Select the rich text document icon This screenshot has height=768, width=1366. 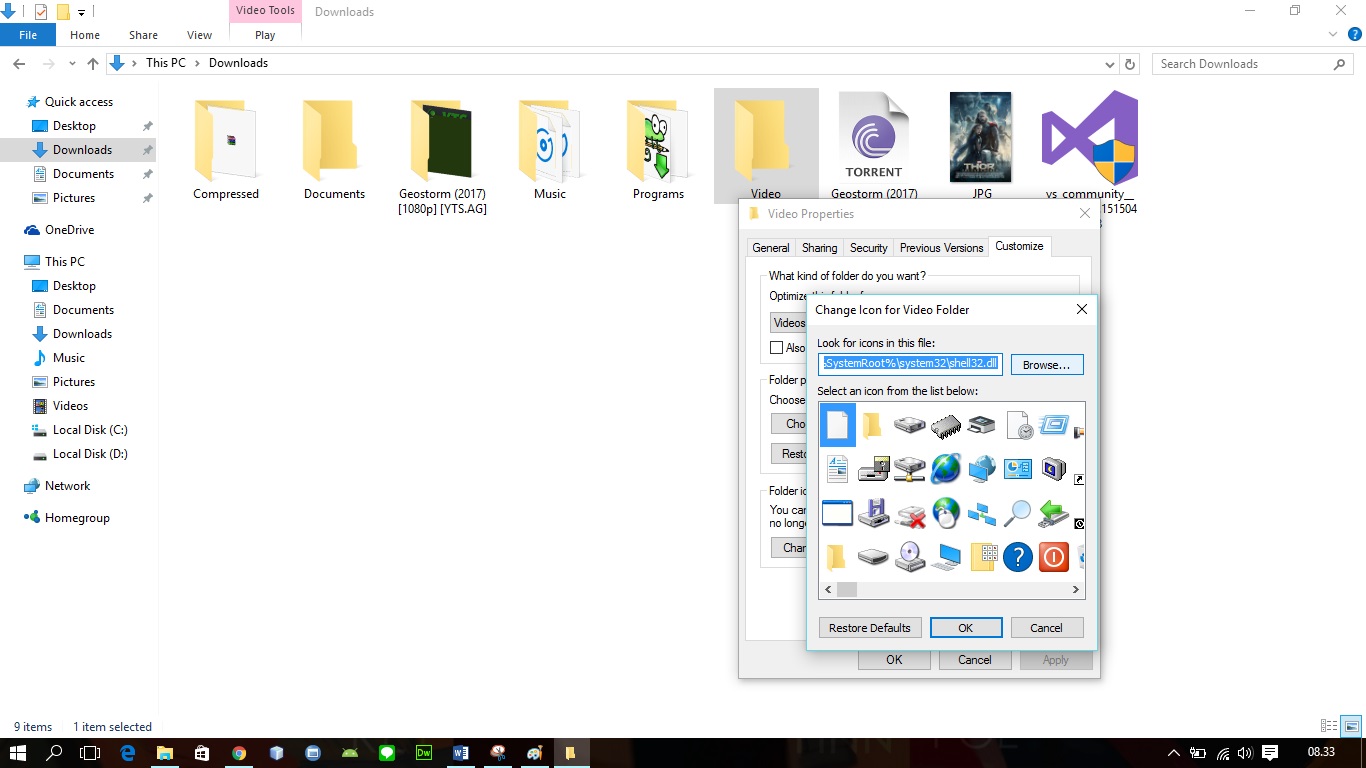pyautogui.click(x=837, y=468)
